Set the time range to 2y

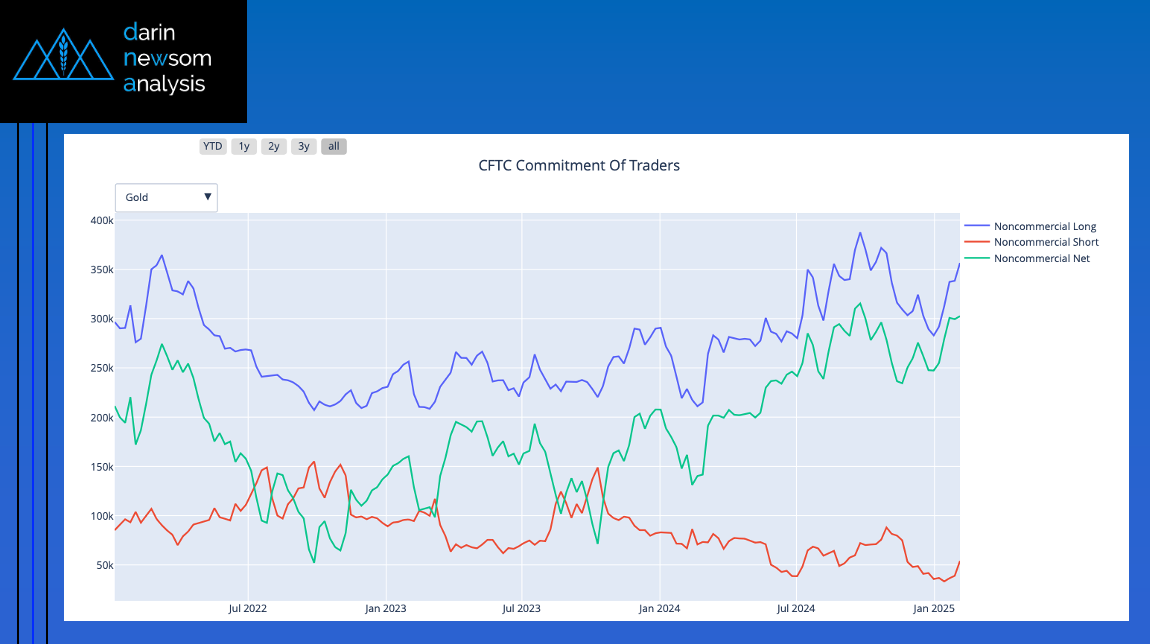[273, 146]
